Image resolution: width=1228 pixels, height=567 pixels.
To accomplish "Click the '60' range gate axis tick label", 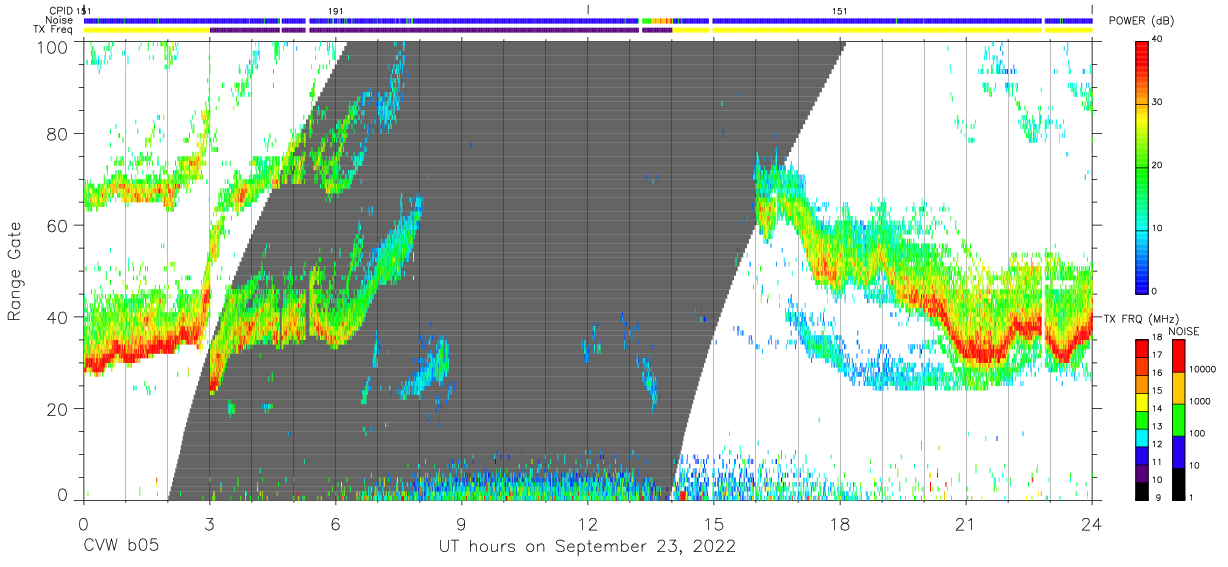I will point(58,225).
